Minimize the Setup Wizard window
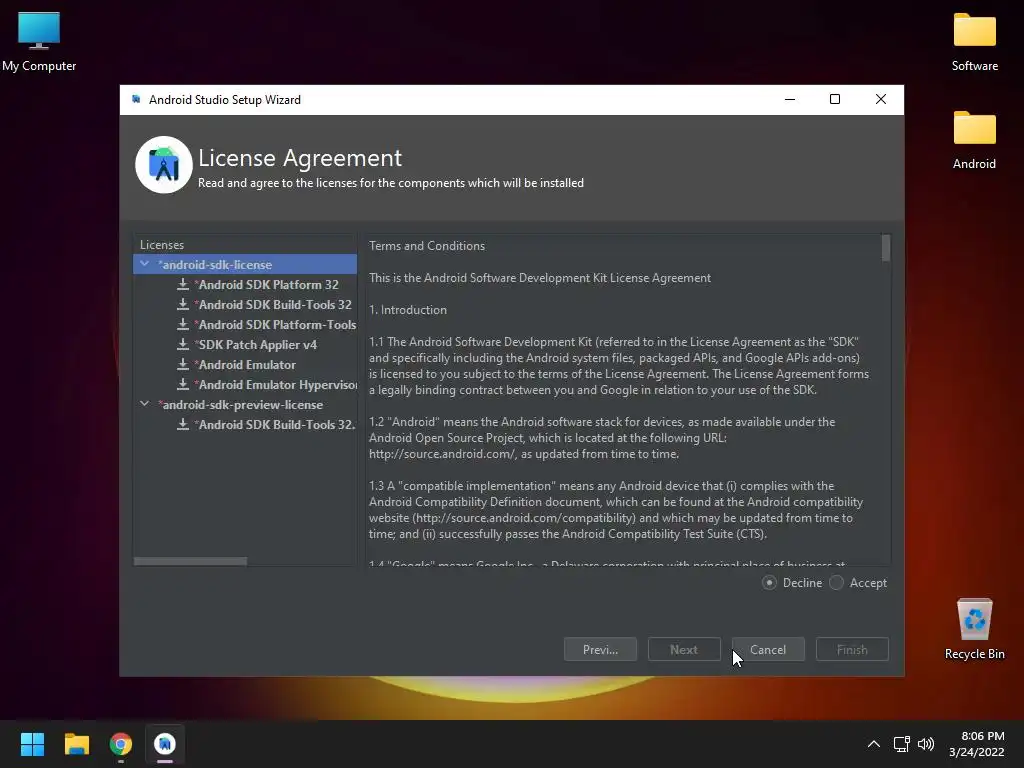 pos(790,99)
